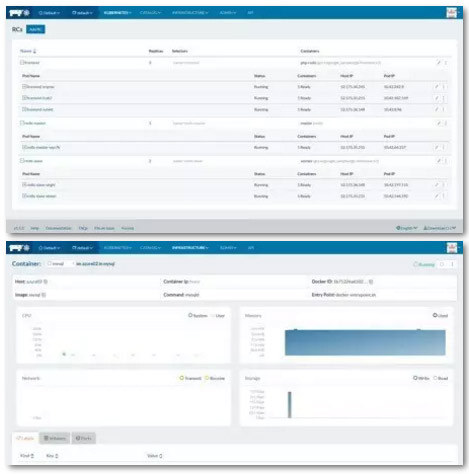The height and width of the screenshot is (474, 469).
Task: Click the action icon beside the Running status
Action: (442, 264)
